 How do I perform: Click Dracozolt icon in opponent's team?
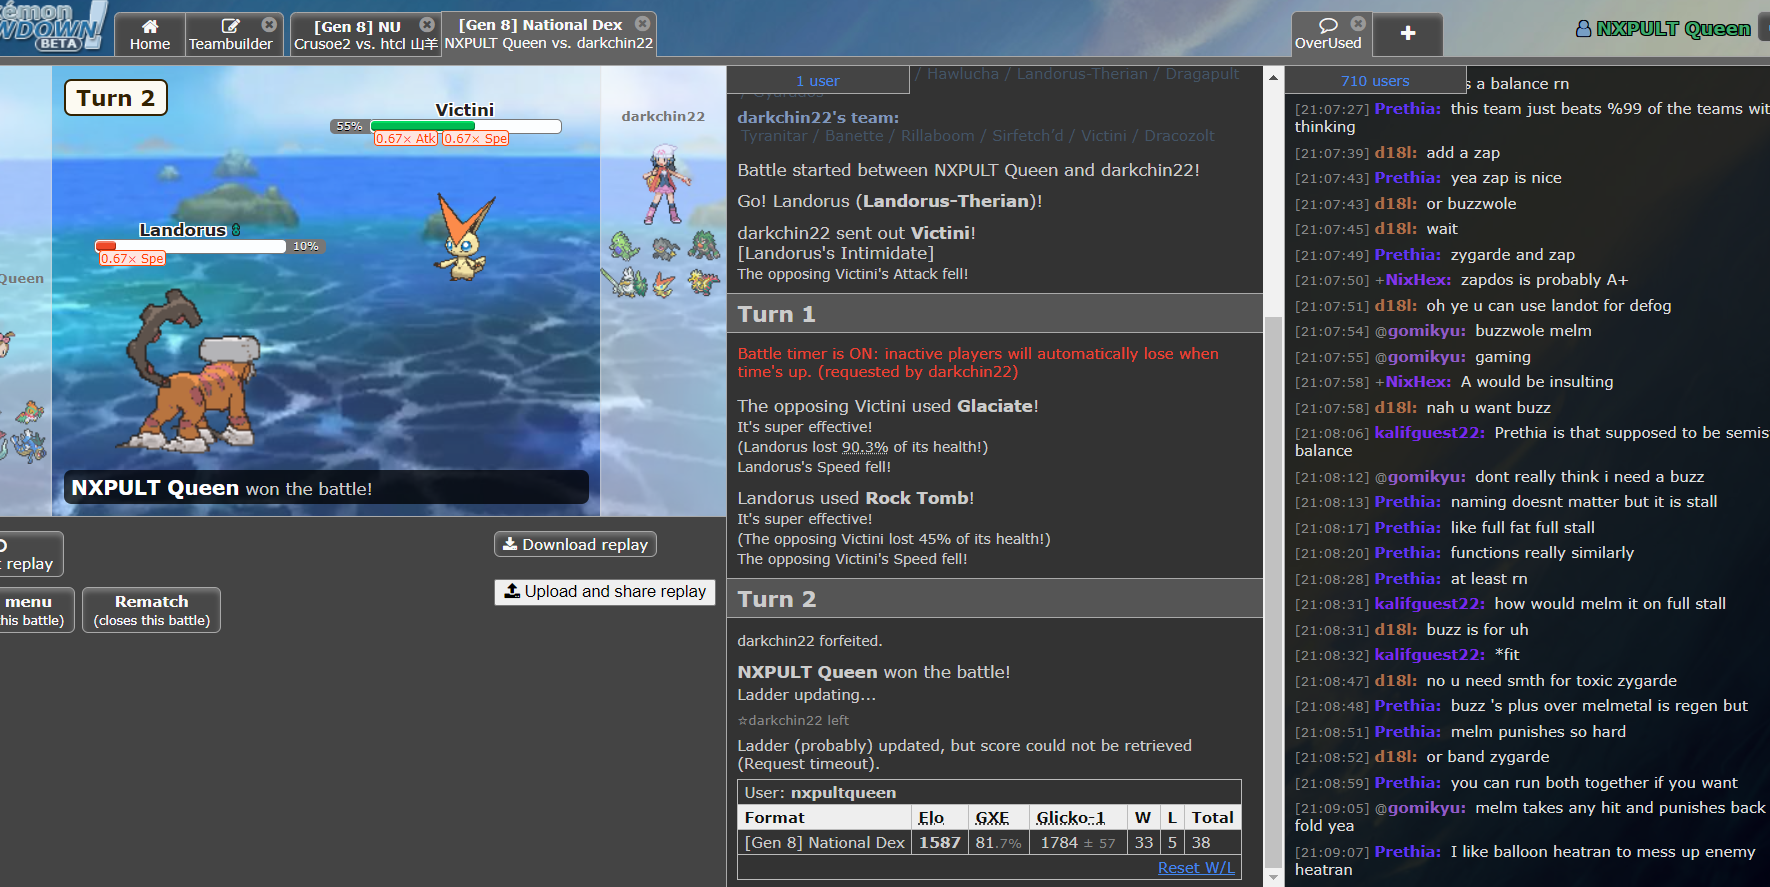pyautogui.click(x=704, y=283)
